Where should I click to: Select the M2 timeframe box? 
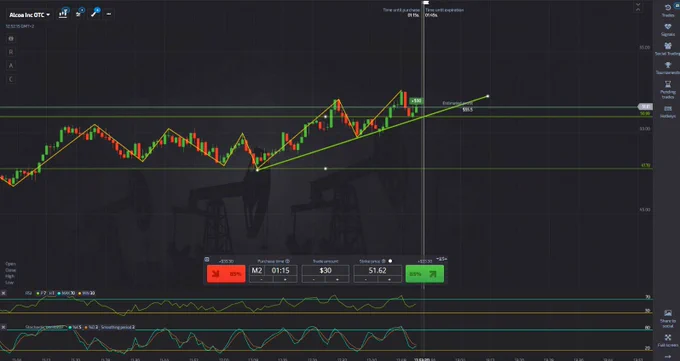coord(257,270)
